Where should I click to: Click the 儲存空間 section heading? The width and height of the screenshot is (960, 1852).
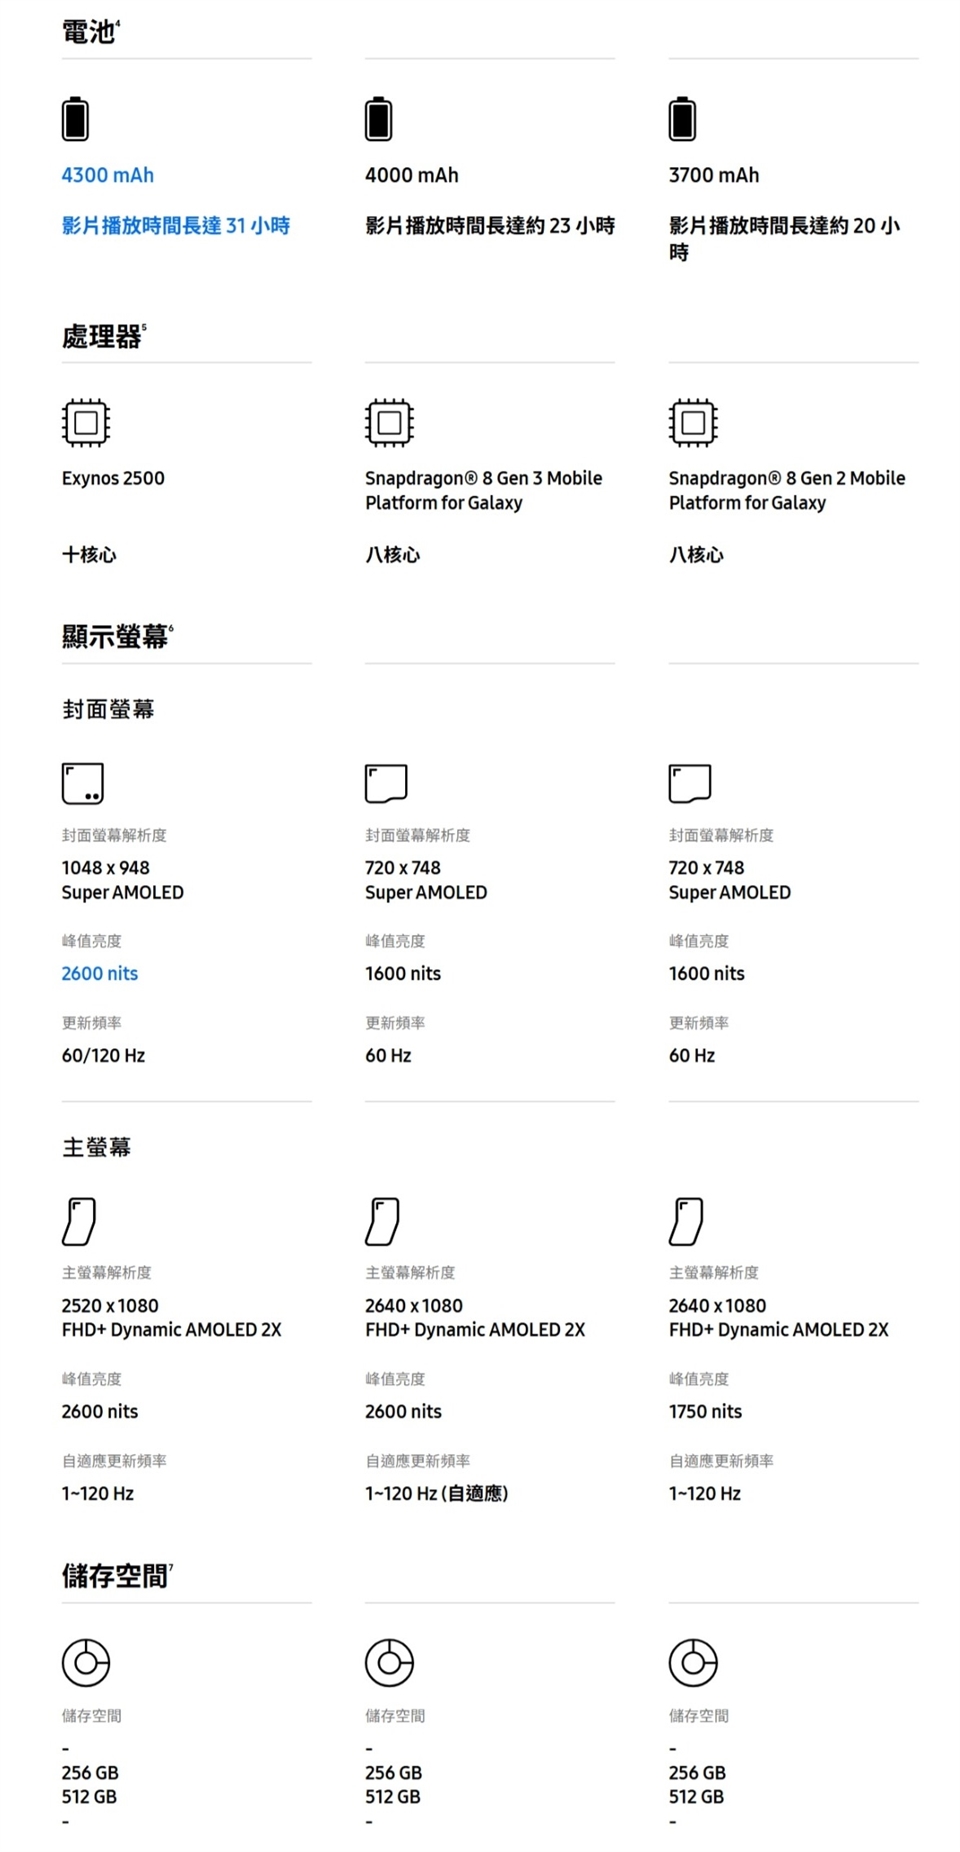tap(115, 1577)
